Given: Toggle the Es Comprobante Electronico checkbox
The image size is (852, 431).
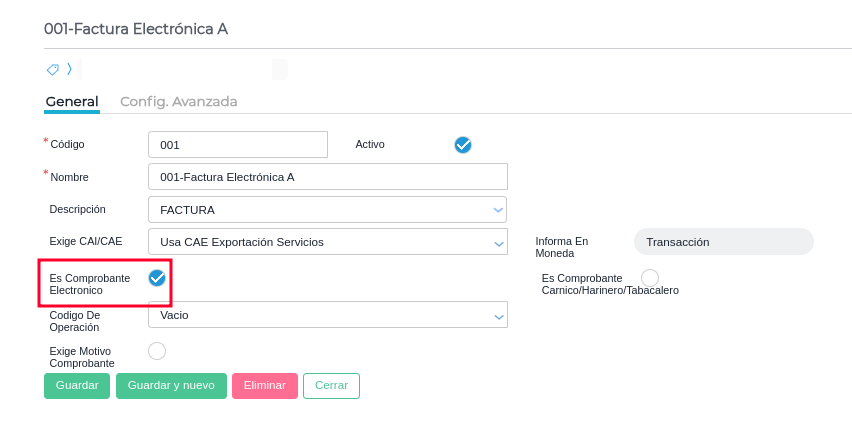Looking at the screenshot, I should (157, 278).
